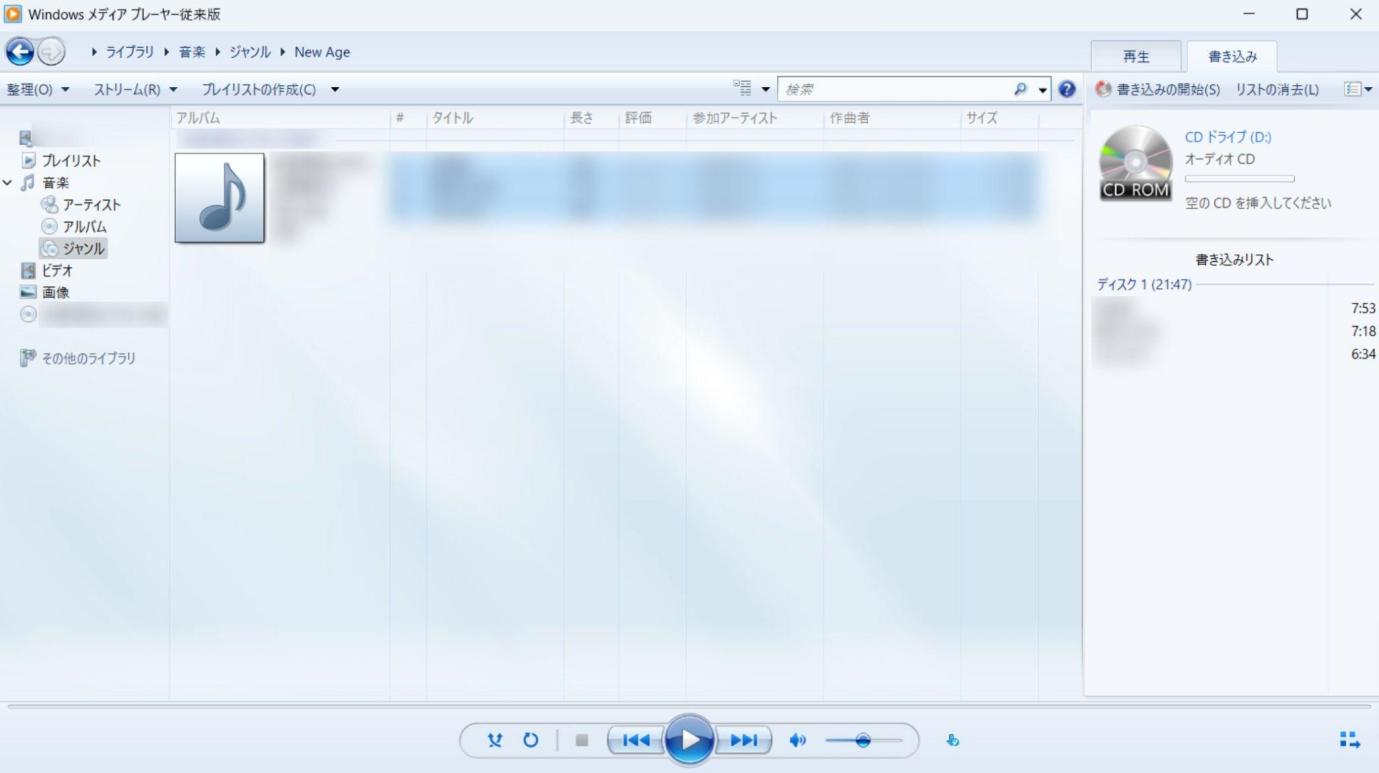
Task: Click the New Age breadcrumb
Action: tap(322, 52)
